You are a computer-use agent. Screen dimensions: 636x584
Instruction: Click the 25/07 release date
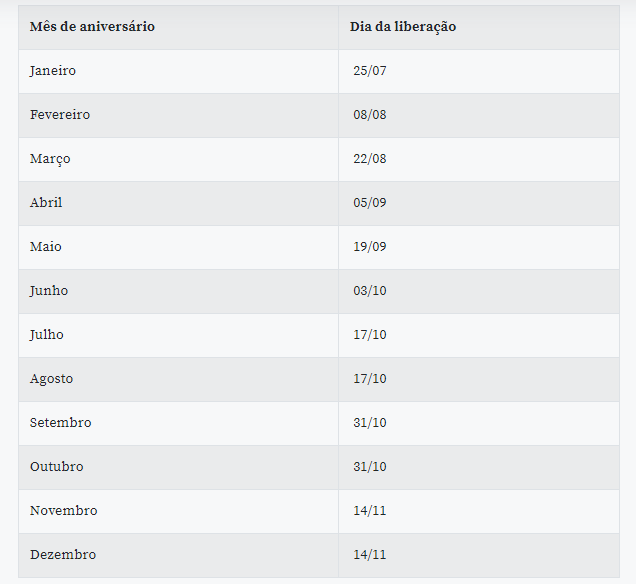point(369,71)
